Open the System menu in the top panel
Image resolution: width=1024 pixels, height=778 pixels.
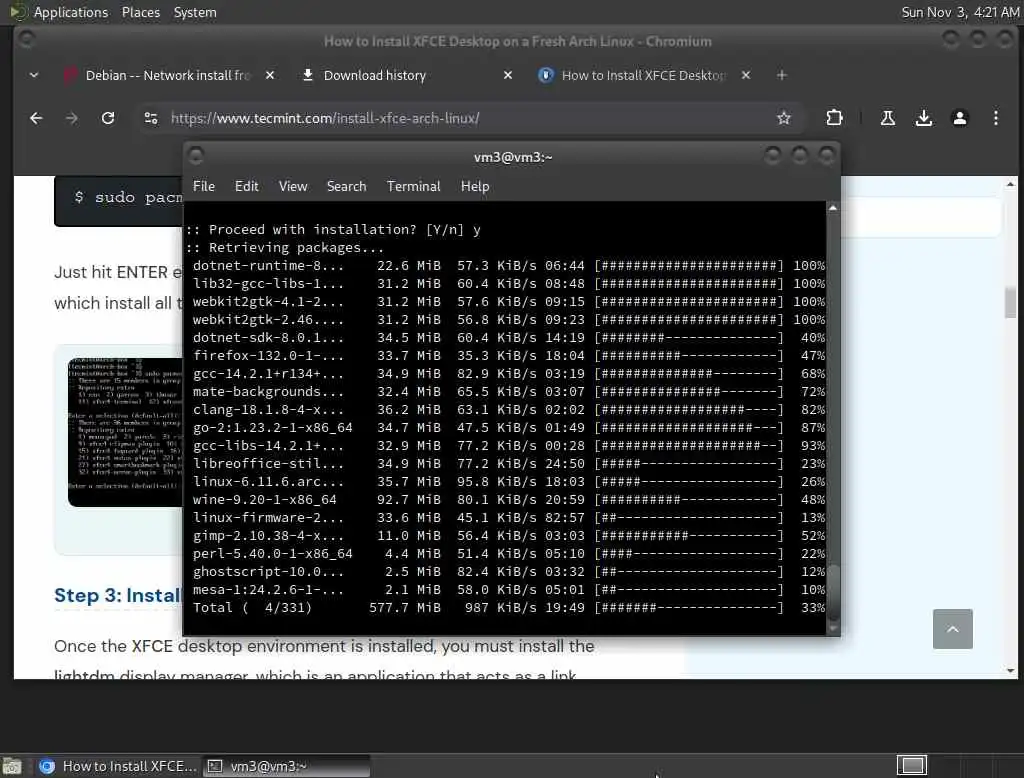pyautogui.click(x=195, y=12)
